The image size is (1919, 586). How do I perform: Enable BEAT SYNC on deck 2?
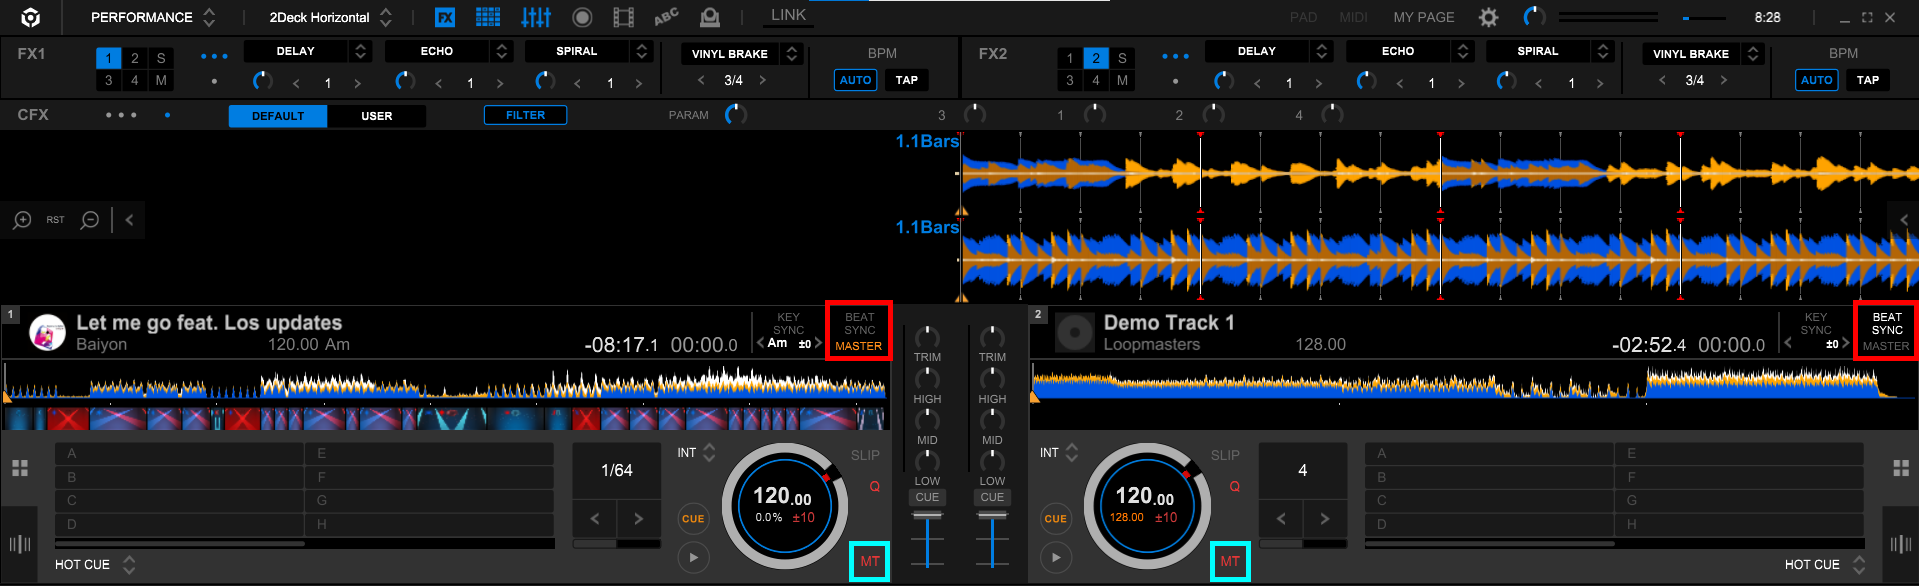point(1886,324)
